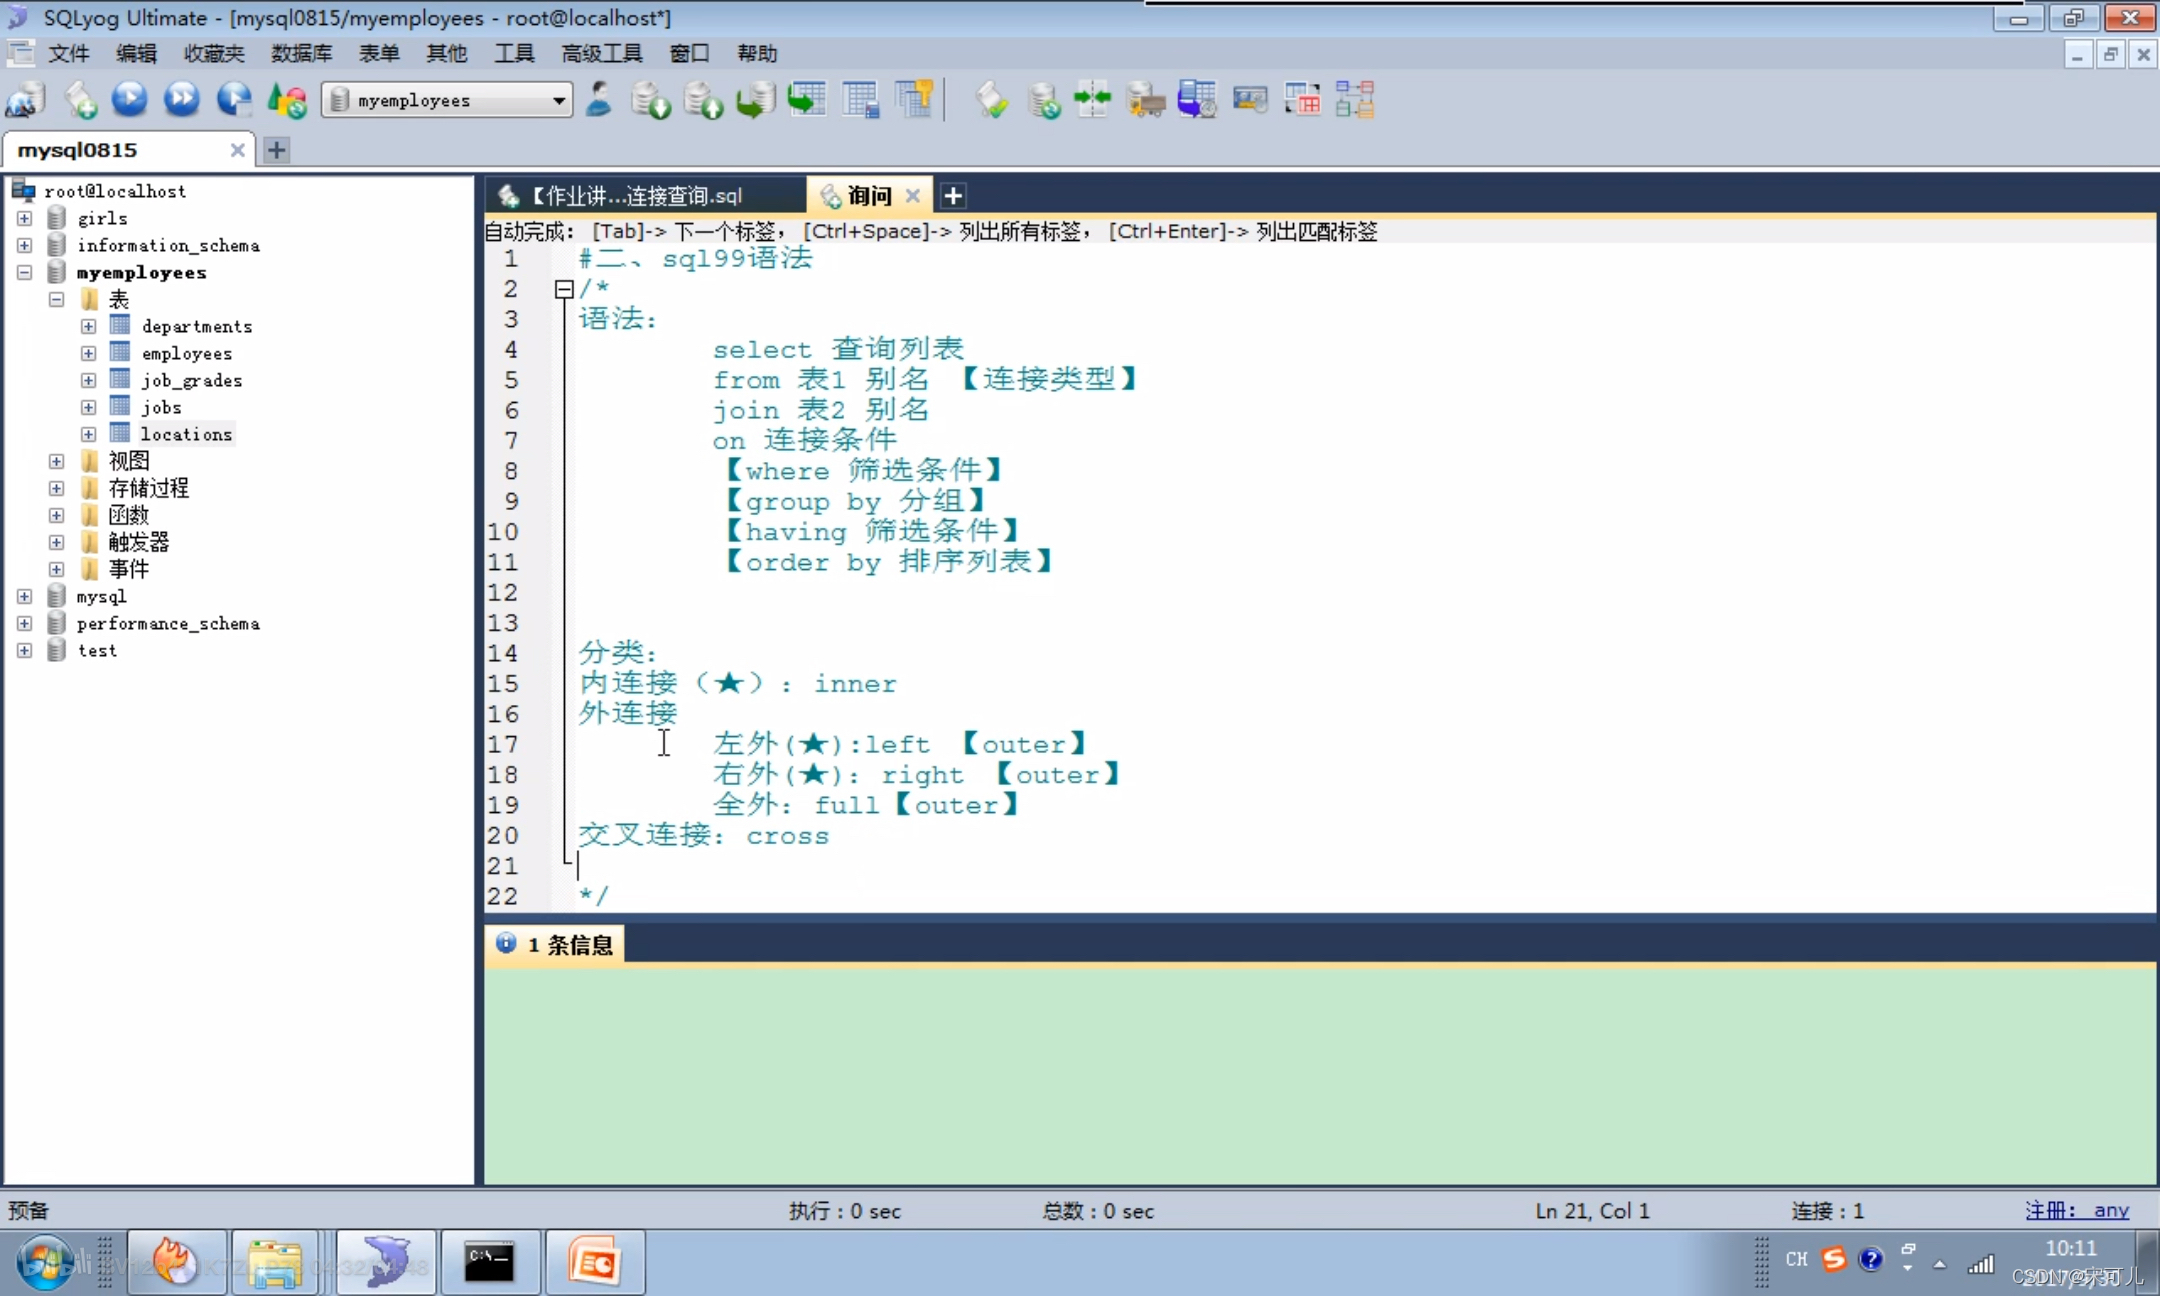Open a new query editor icon

[x=80, y=100]
